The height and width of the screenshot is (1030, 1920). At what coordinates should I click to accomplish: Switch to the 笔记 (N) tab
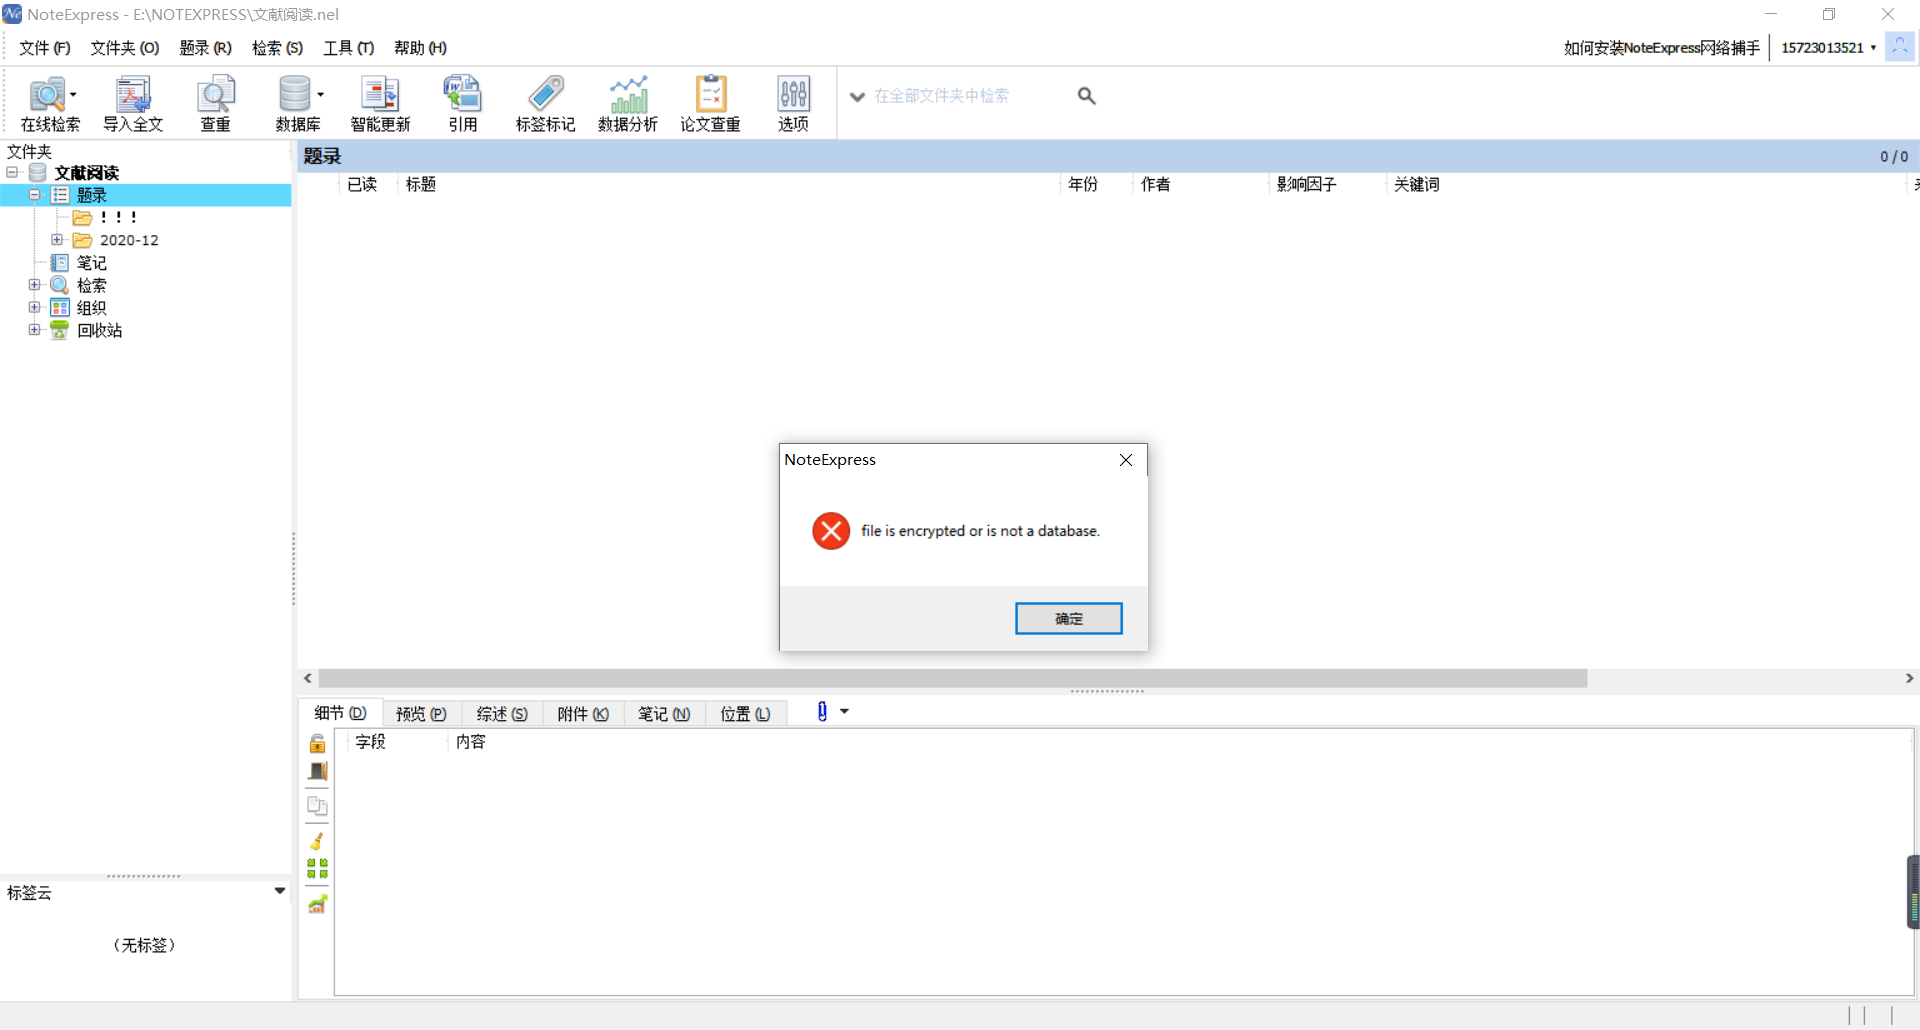tap(664, 714)
